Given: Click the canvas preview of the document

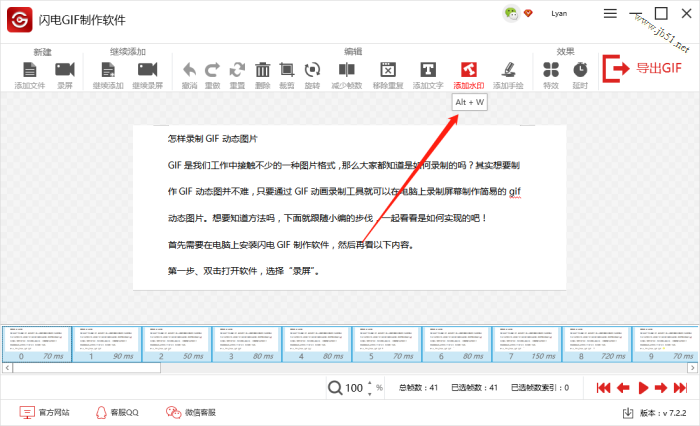Looking at the screenshot, I should 350,208.
